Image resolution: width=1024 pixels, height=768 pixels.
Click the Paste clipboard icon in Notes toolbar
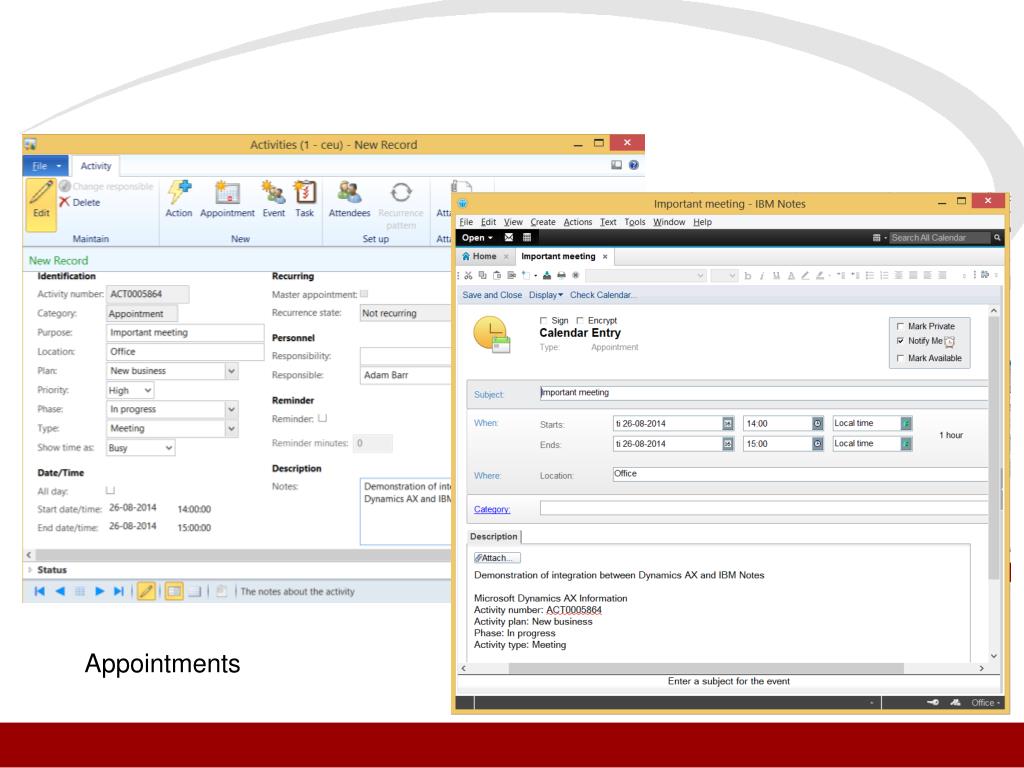(497, 276)
